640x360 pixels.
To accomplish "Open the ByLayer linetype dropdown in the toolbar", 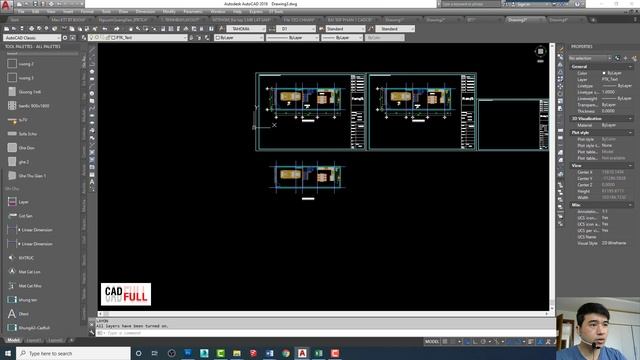I will point(292,38).
